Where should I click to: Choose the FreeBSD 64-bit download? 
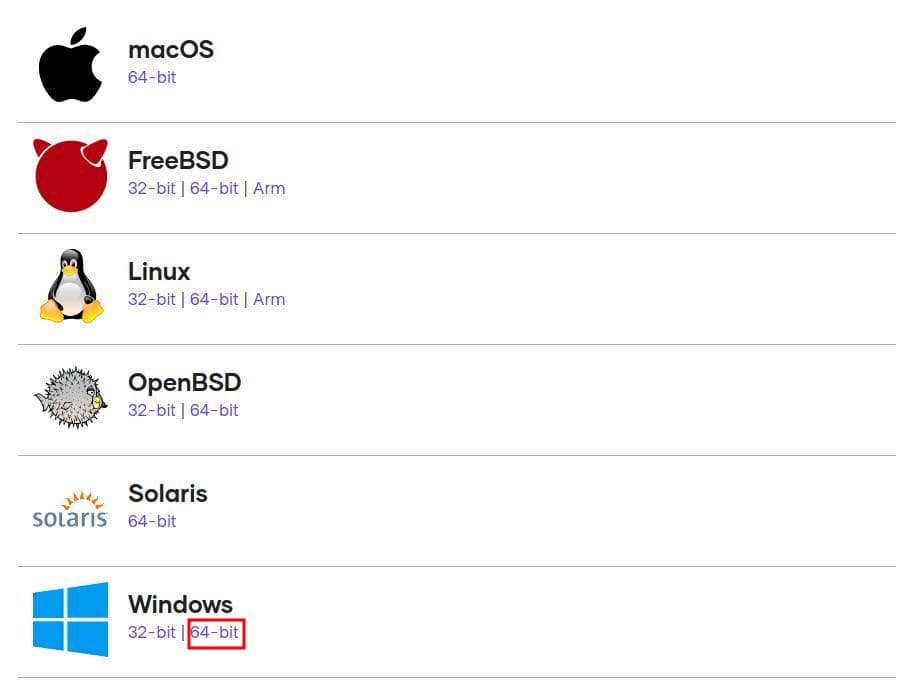click(x=214, y=188)
